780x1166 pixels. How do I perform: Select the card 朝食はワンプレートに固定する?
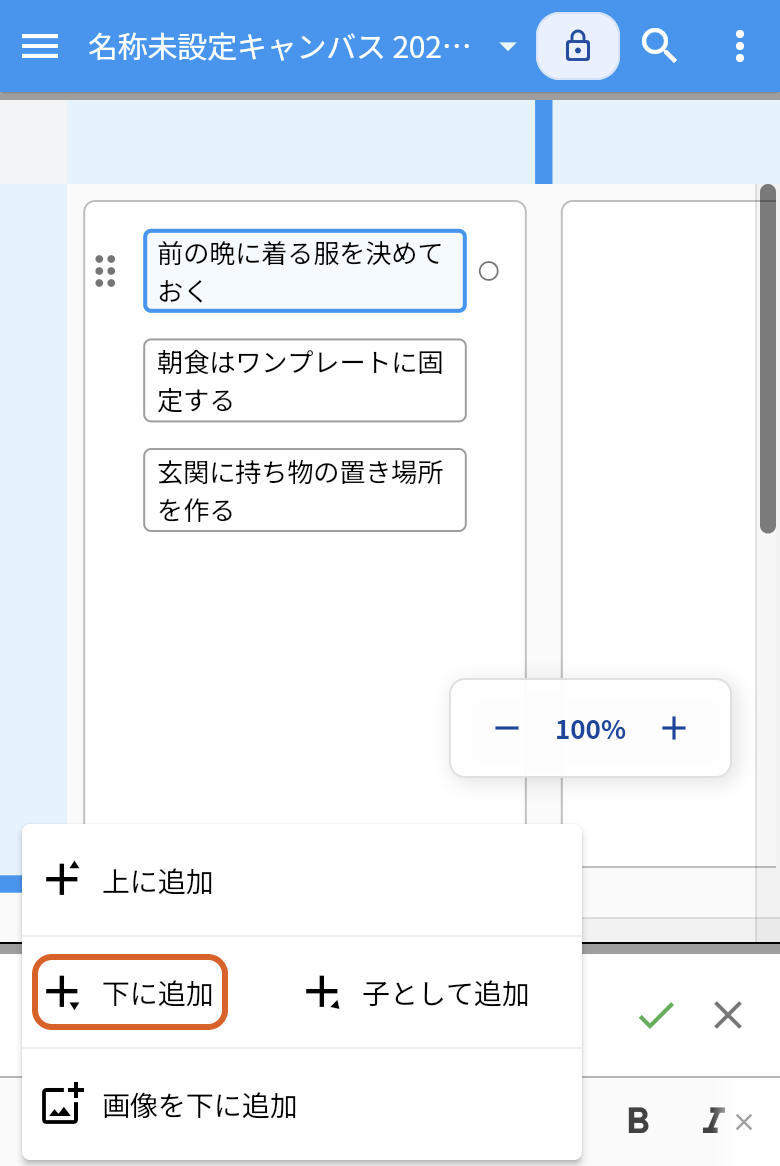(305, 380)
